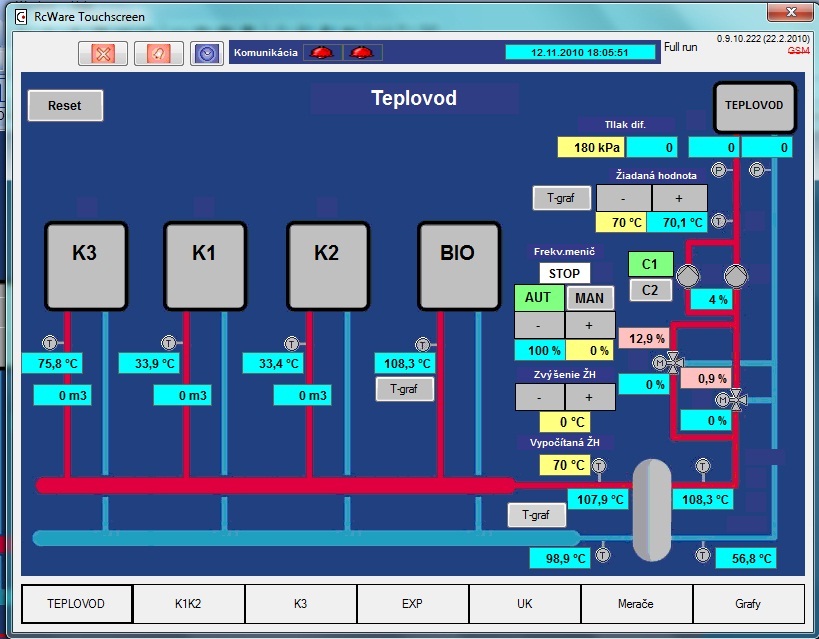Open the EXP bottom tab

point(412,604)
